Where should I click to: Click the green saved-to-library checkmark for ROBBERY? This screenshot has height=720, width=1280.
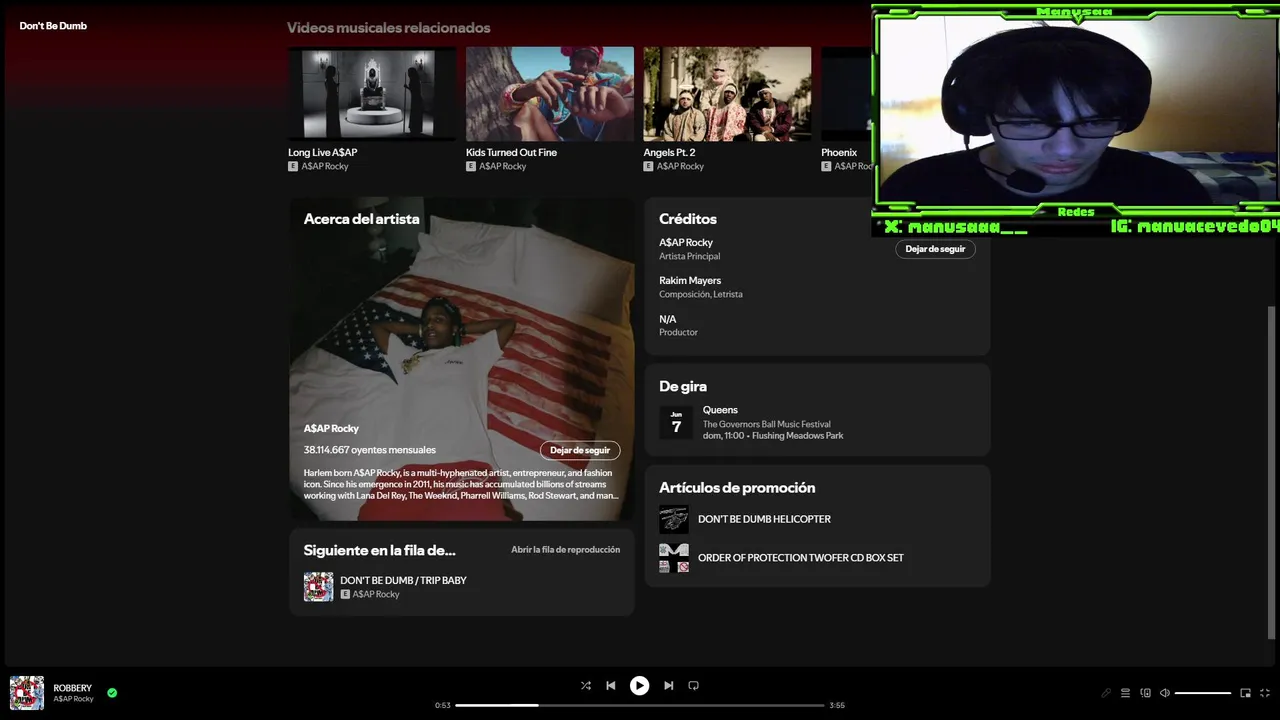(x=112, y=692)
